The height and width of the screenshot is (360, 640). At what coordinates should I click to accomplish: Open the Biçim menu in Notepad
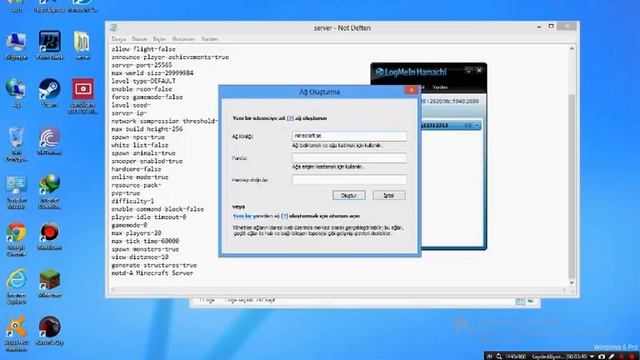(160, 39)
